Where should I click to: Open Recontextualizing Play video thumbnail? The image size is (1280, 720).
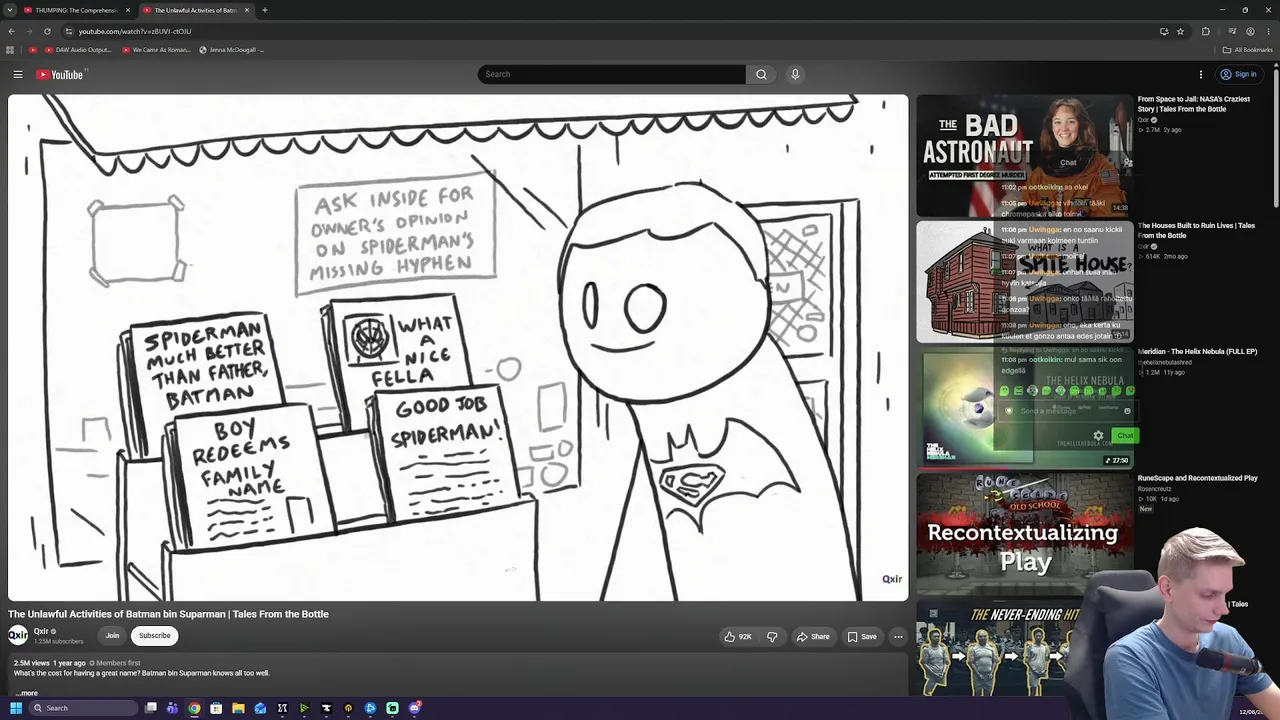1023,535
